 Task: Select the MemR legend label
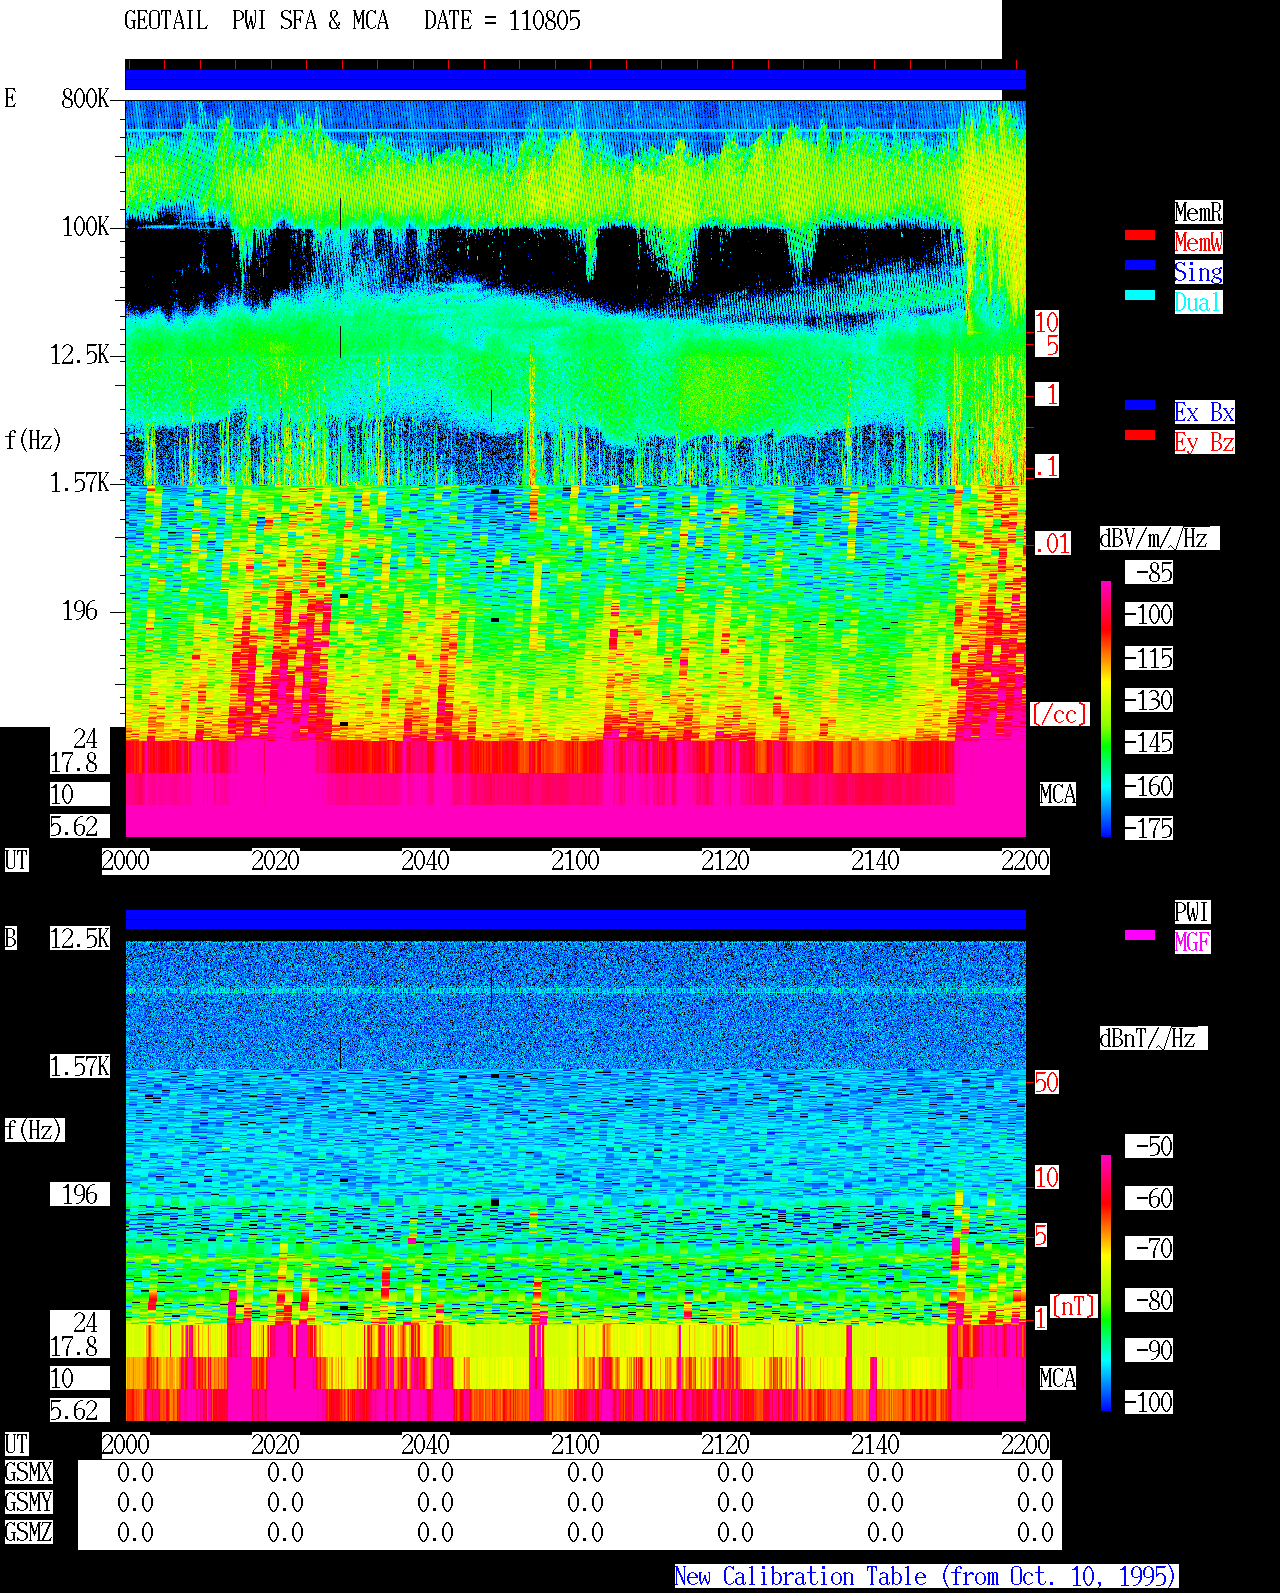(1198, 212)
